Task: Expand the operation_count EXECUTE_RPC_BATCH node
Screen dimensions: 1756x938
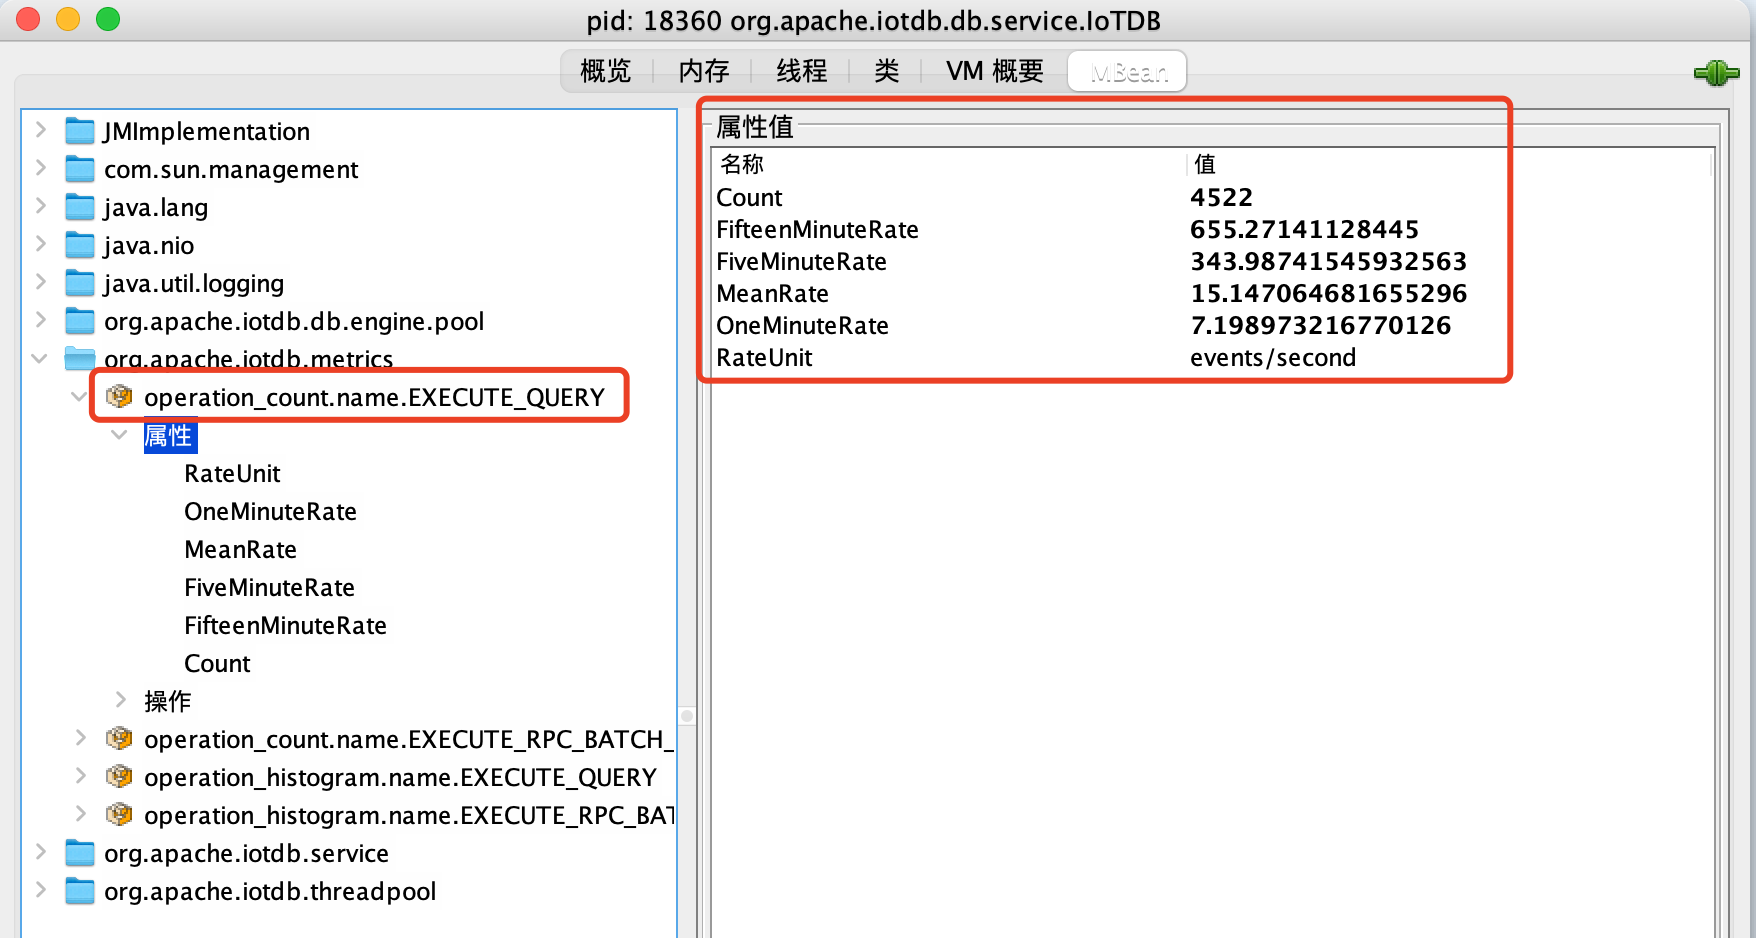Action: click(x=81, y=738)
